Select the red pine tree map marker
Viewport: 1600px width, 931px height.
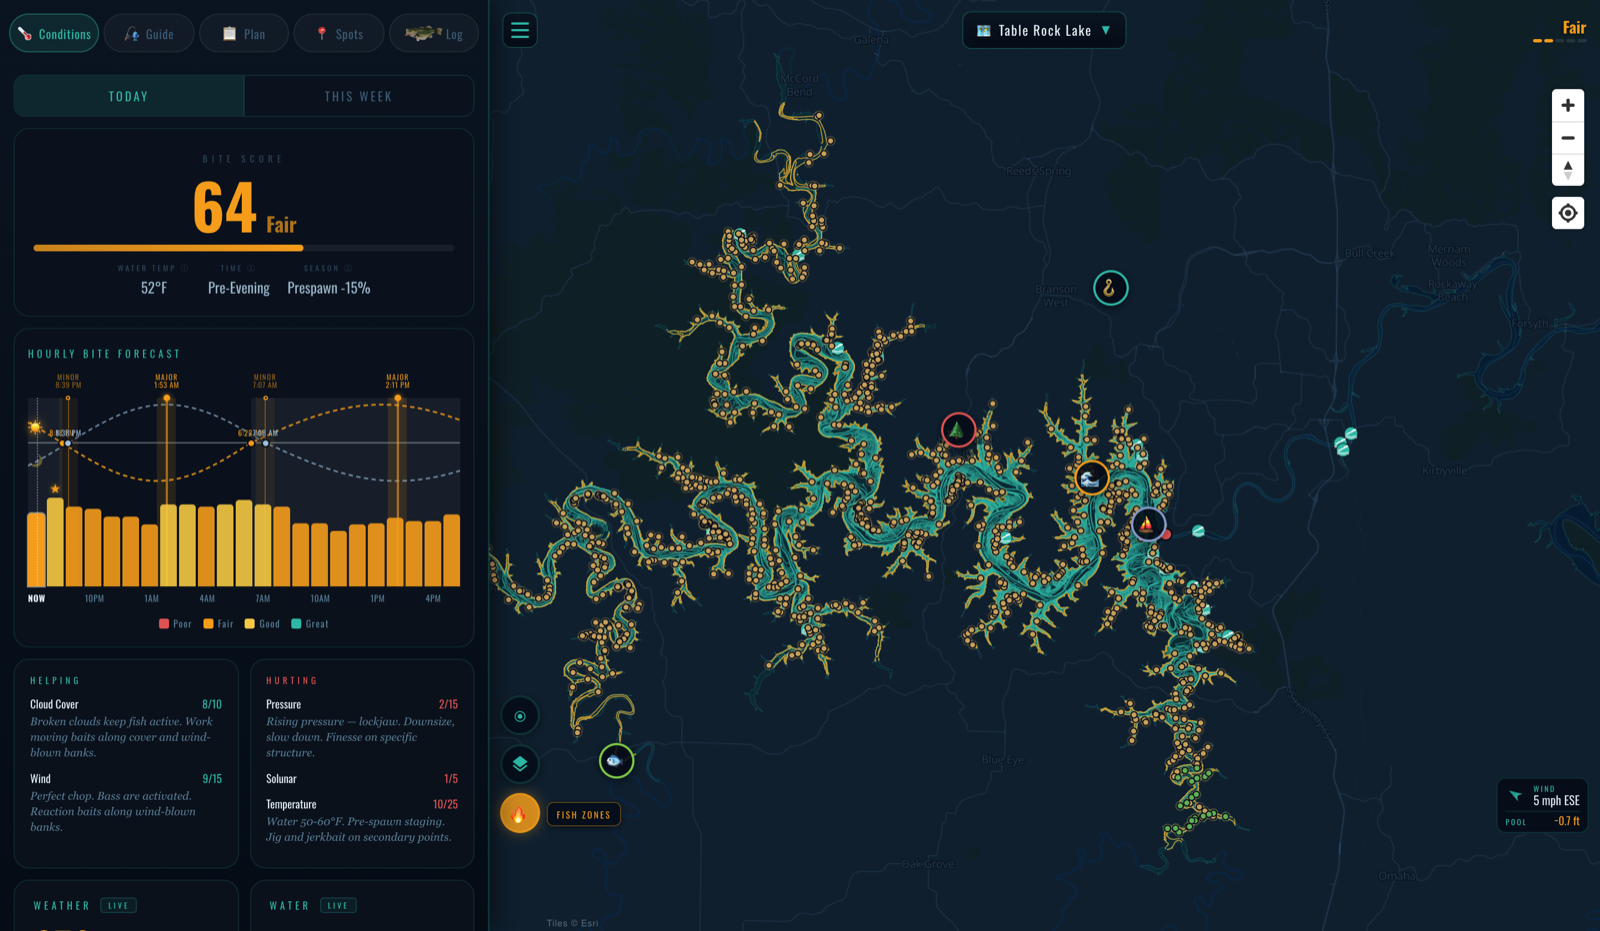(x=958, y=430)
